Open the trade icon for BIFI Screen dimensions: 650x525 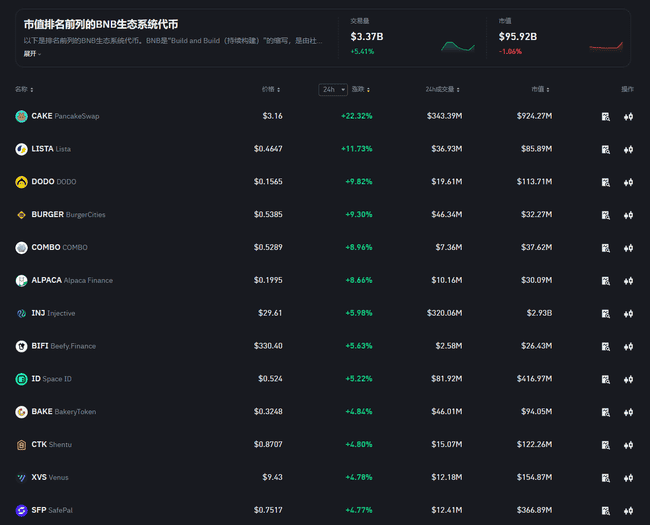coord(628,347)
